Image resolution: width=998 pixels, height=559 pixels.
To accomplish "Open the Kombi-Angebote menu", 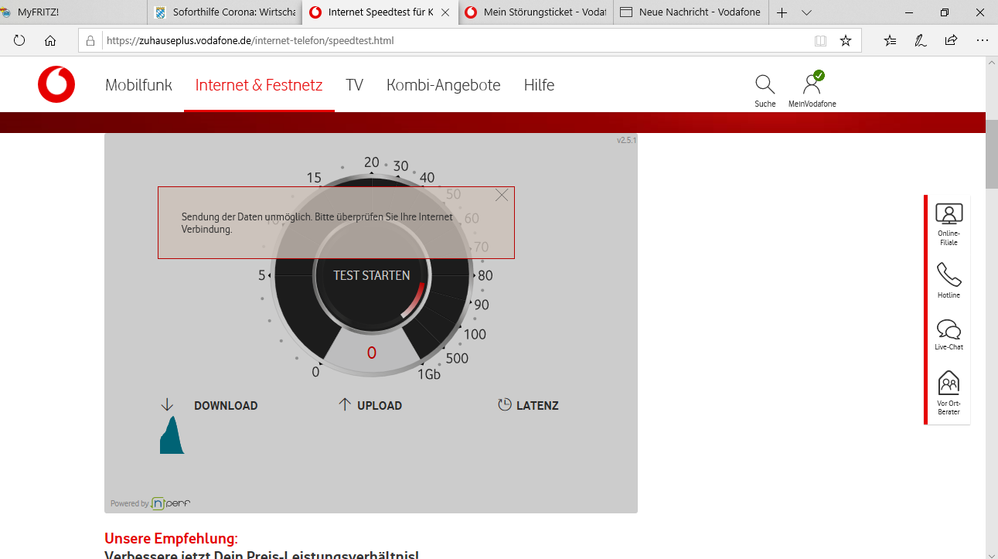I will 443,85.
